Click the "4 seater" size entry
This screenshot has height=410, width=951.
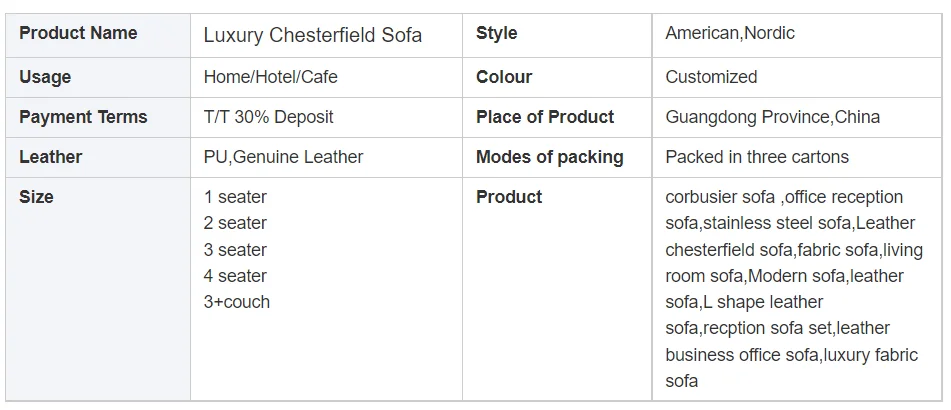pos(235,276)
